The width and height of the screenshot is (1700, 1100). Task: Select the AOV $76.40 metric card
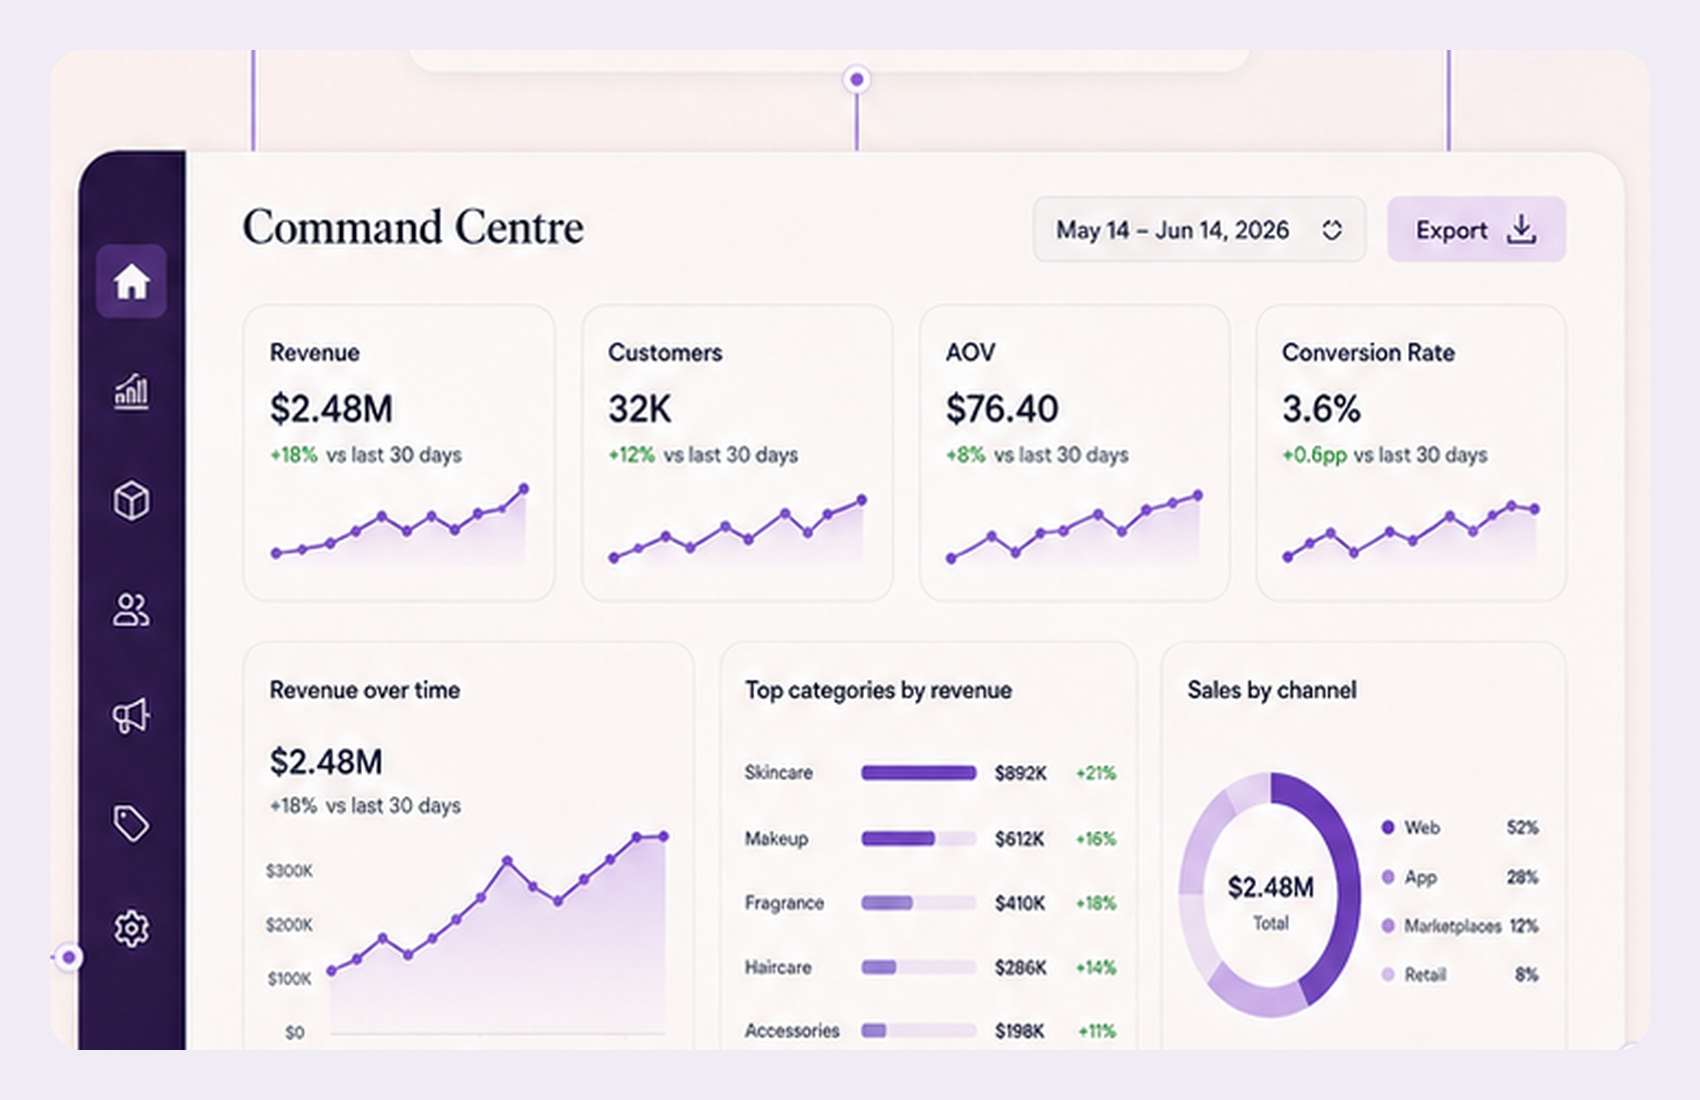pos(1074,453)
